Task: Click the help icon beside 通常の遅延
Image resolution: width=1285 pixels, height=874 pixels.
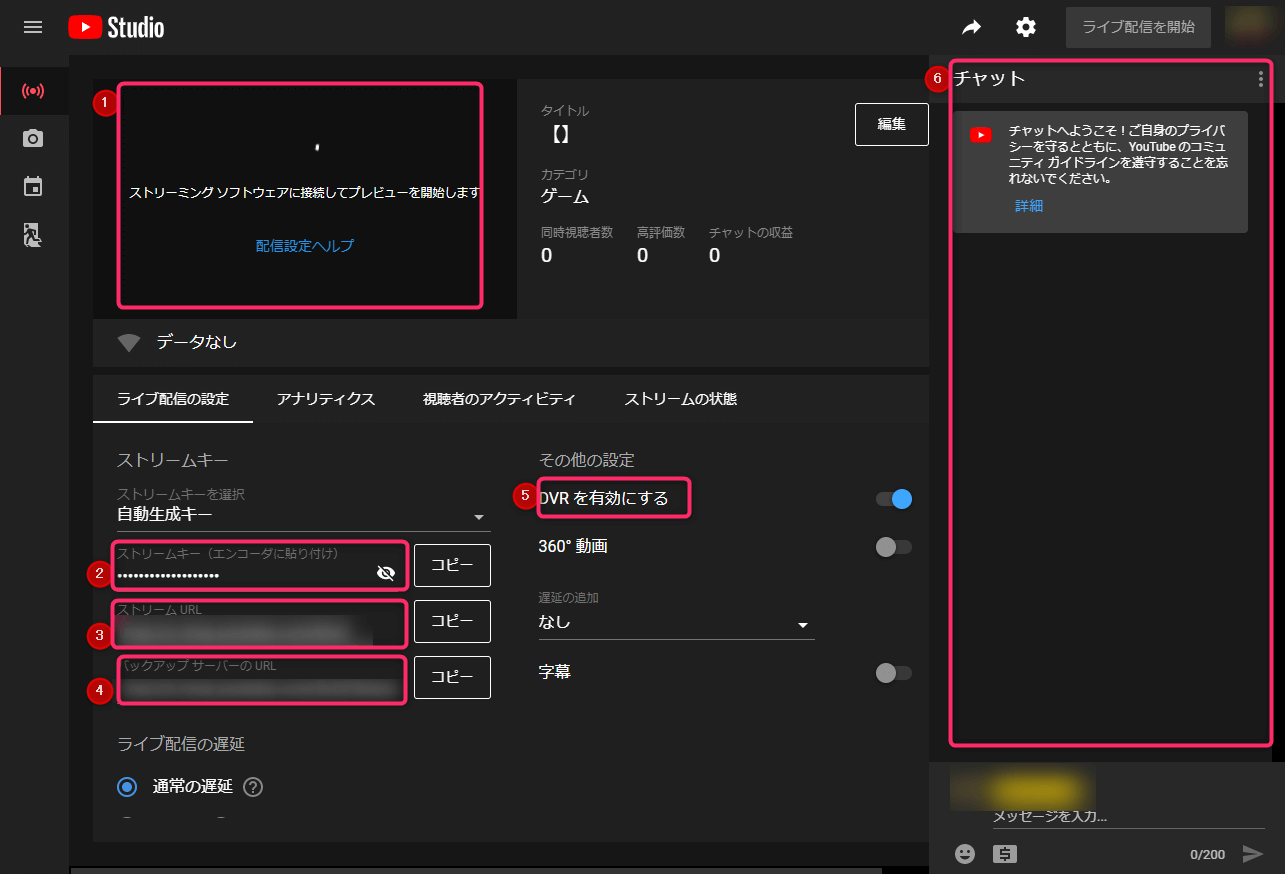Action: click(253, 787)
